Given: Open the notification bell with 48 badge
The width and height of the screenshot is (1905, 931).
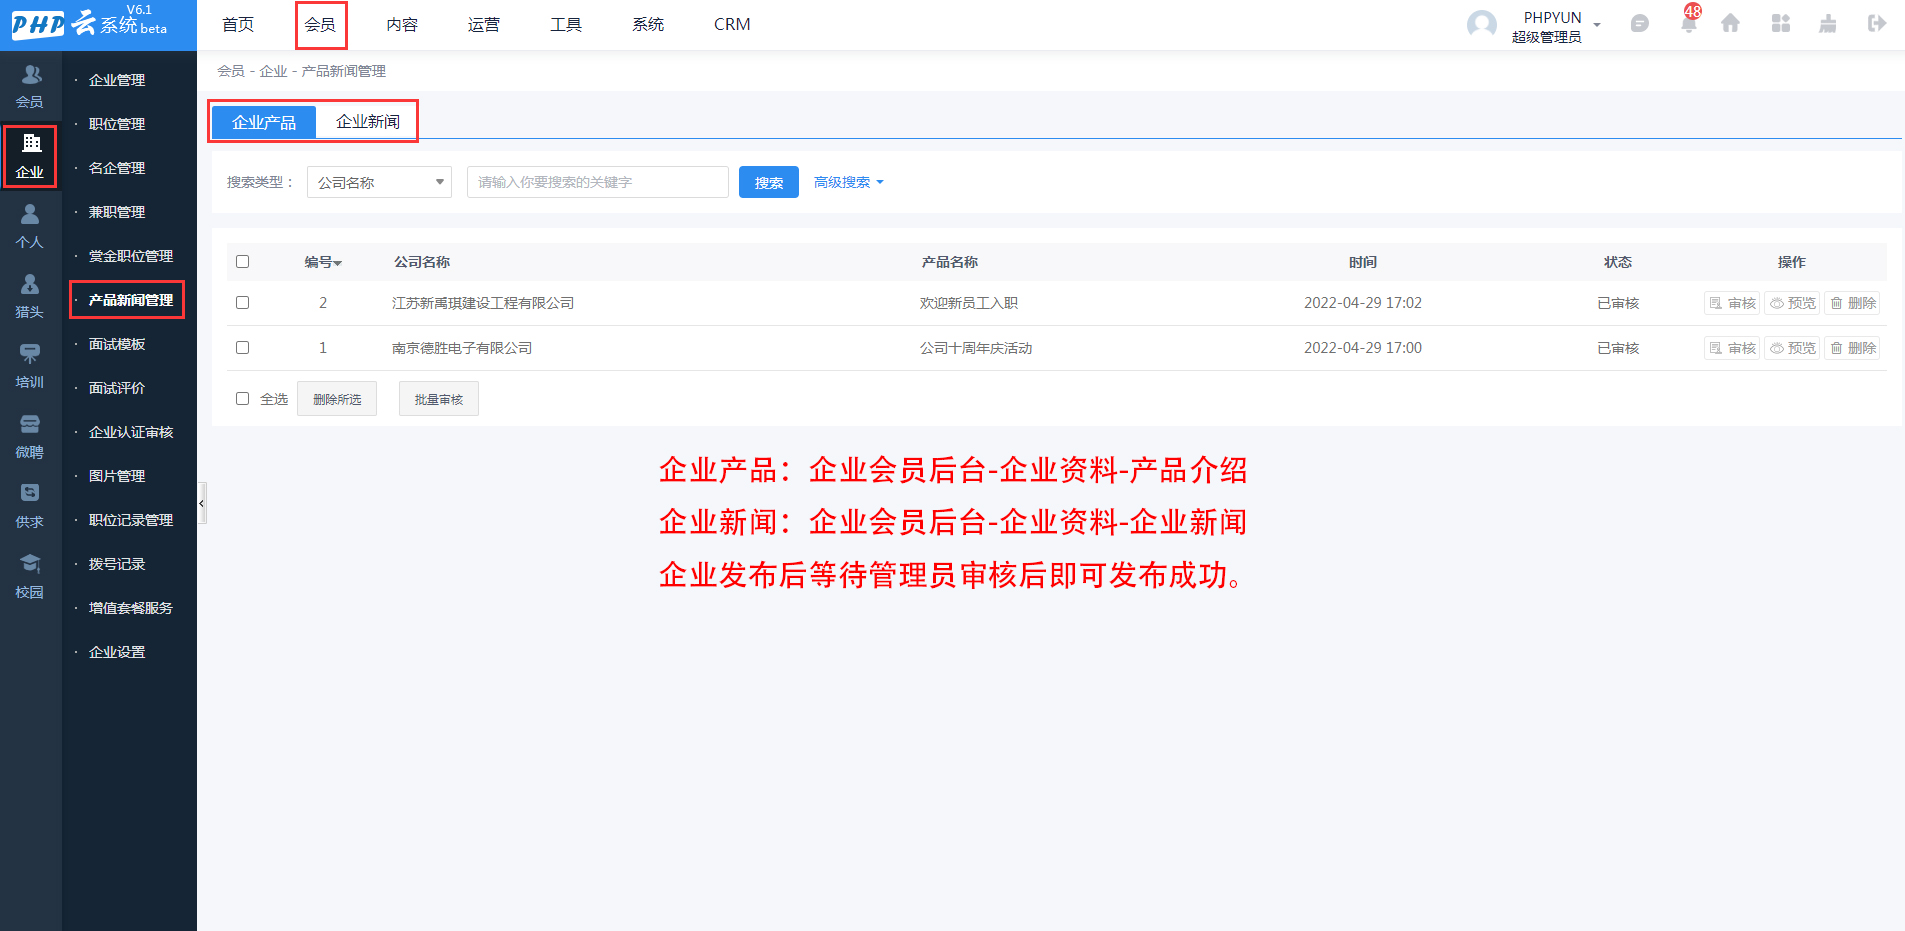Looking at the screenshot, I should click(1689, 22).
